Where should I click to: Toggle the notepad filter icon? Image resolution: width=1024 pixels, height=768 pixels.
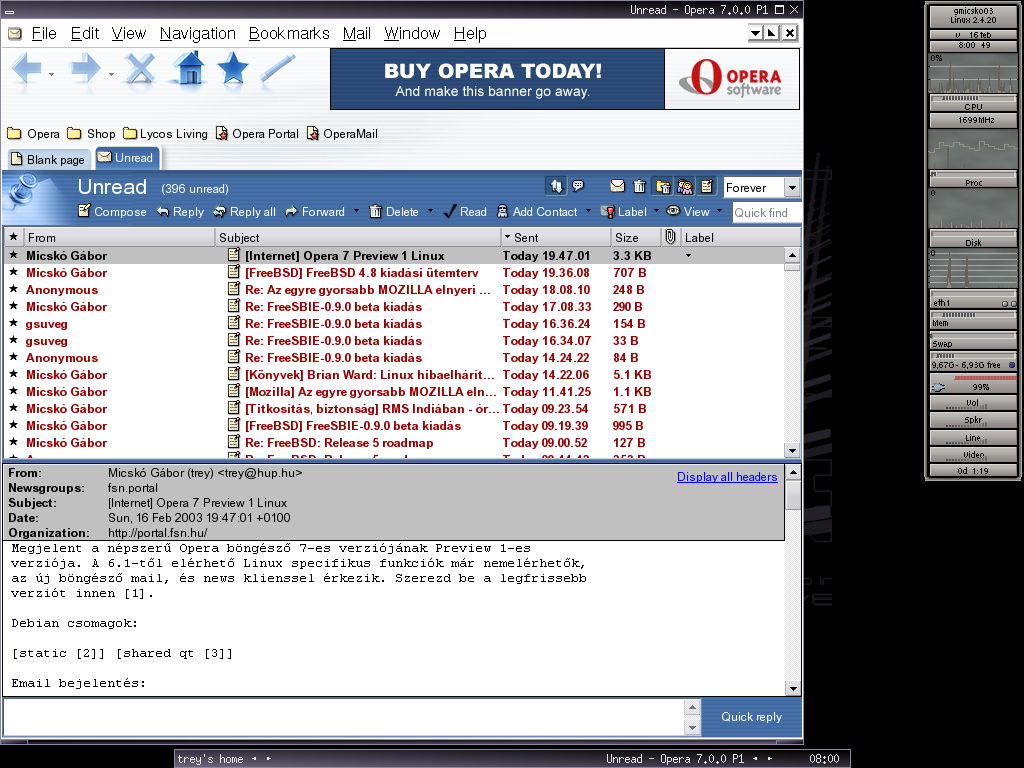707,187
